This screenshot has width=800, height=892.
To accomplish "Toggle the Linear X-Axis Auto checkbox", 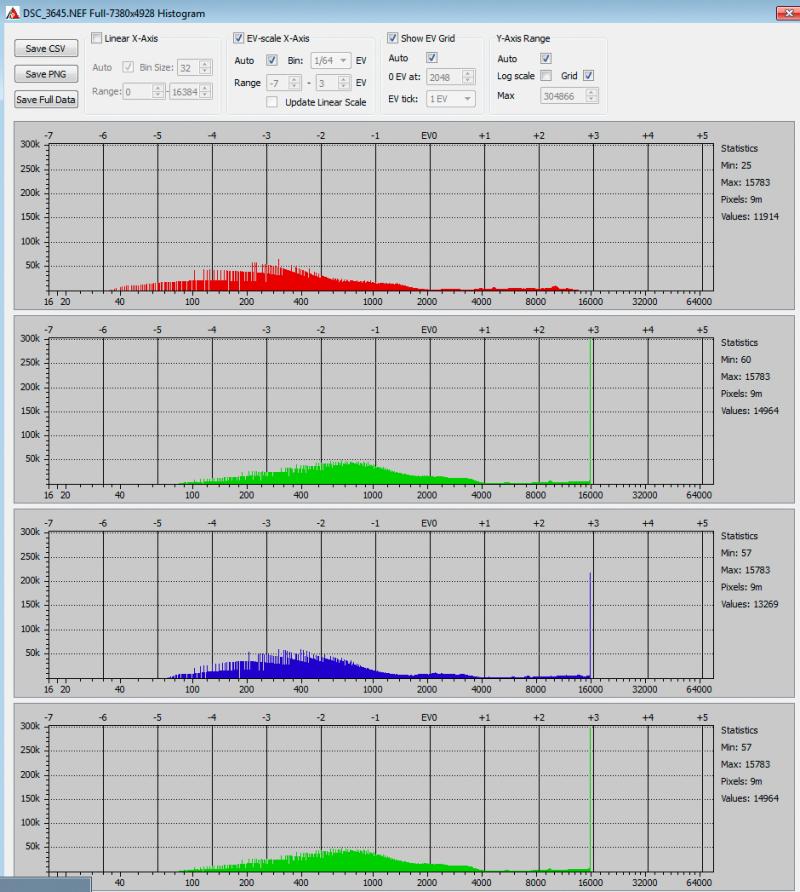I will coord(128,67).
